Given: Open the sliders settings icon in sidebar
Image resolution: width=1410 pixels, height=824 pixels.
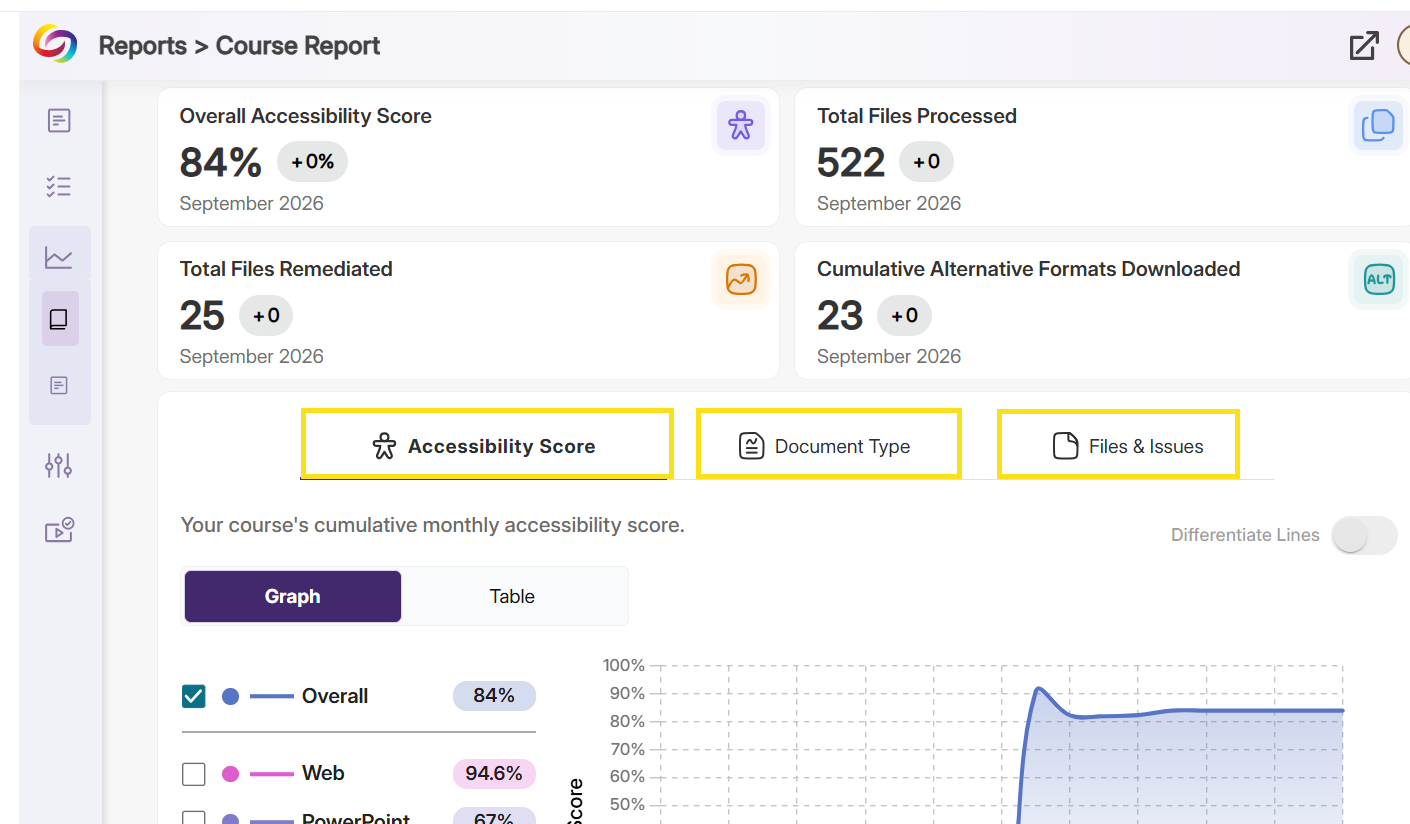Looking at the screenshot, I should (x=59, y=465).
